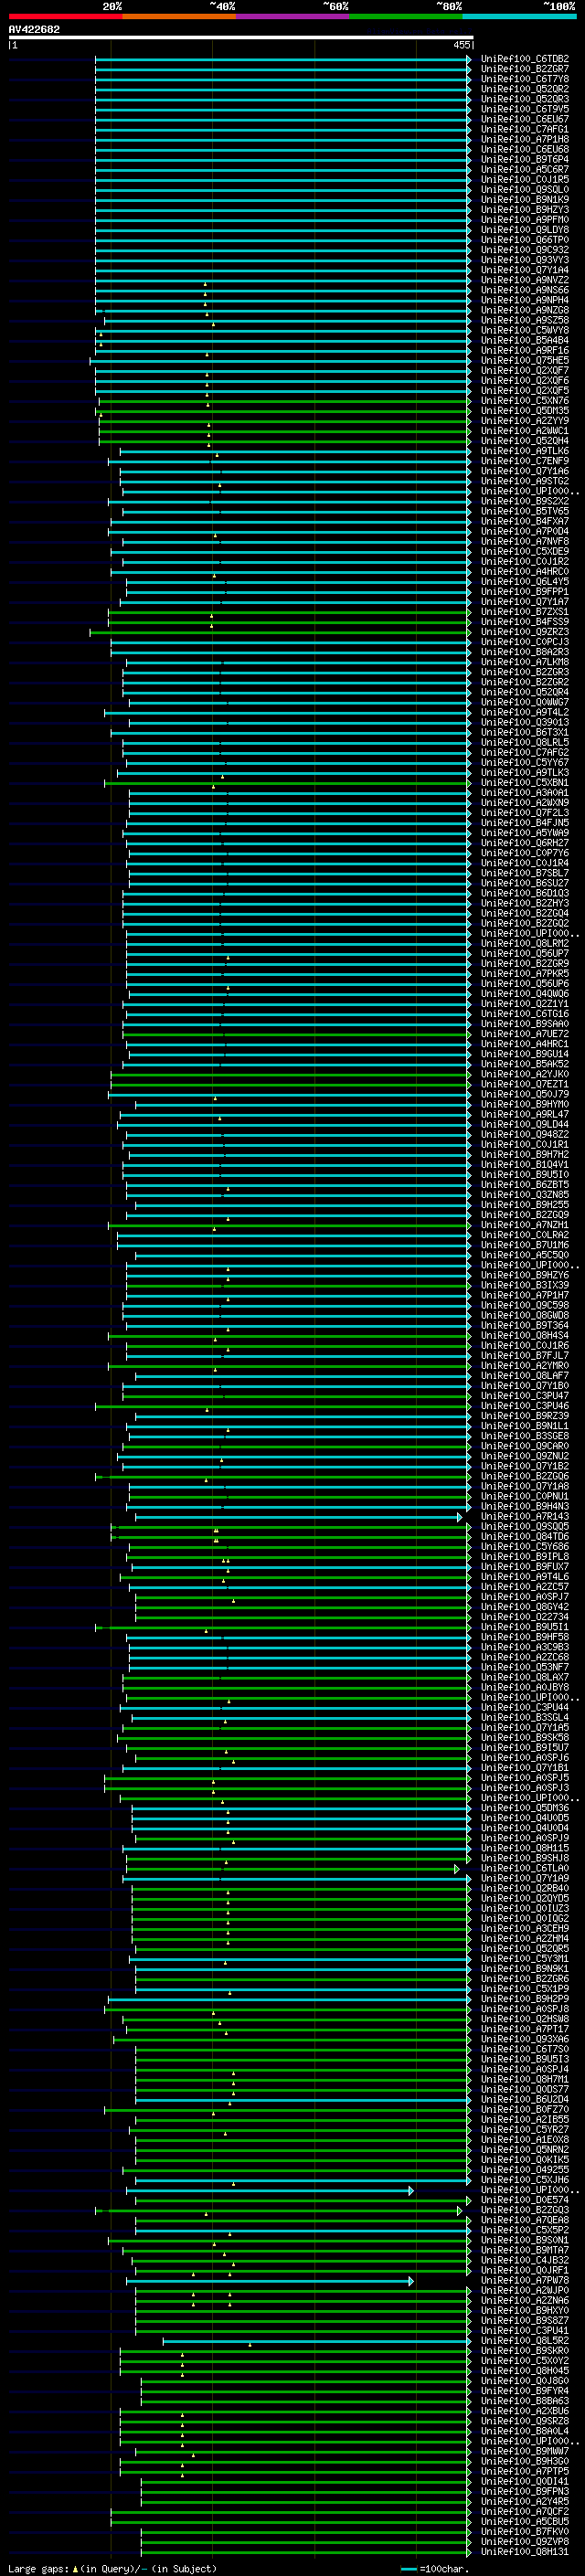Select hit UniRef100_Q75HE5
Image resolution: width=585 pixels, height=2576 pixels.
(x=525, y=360)
